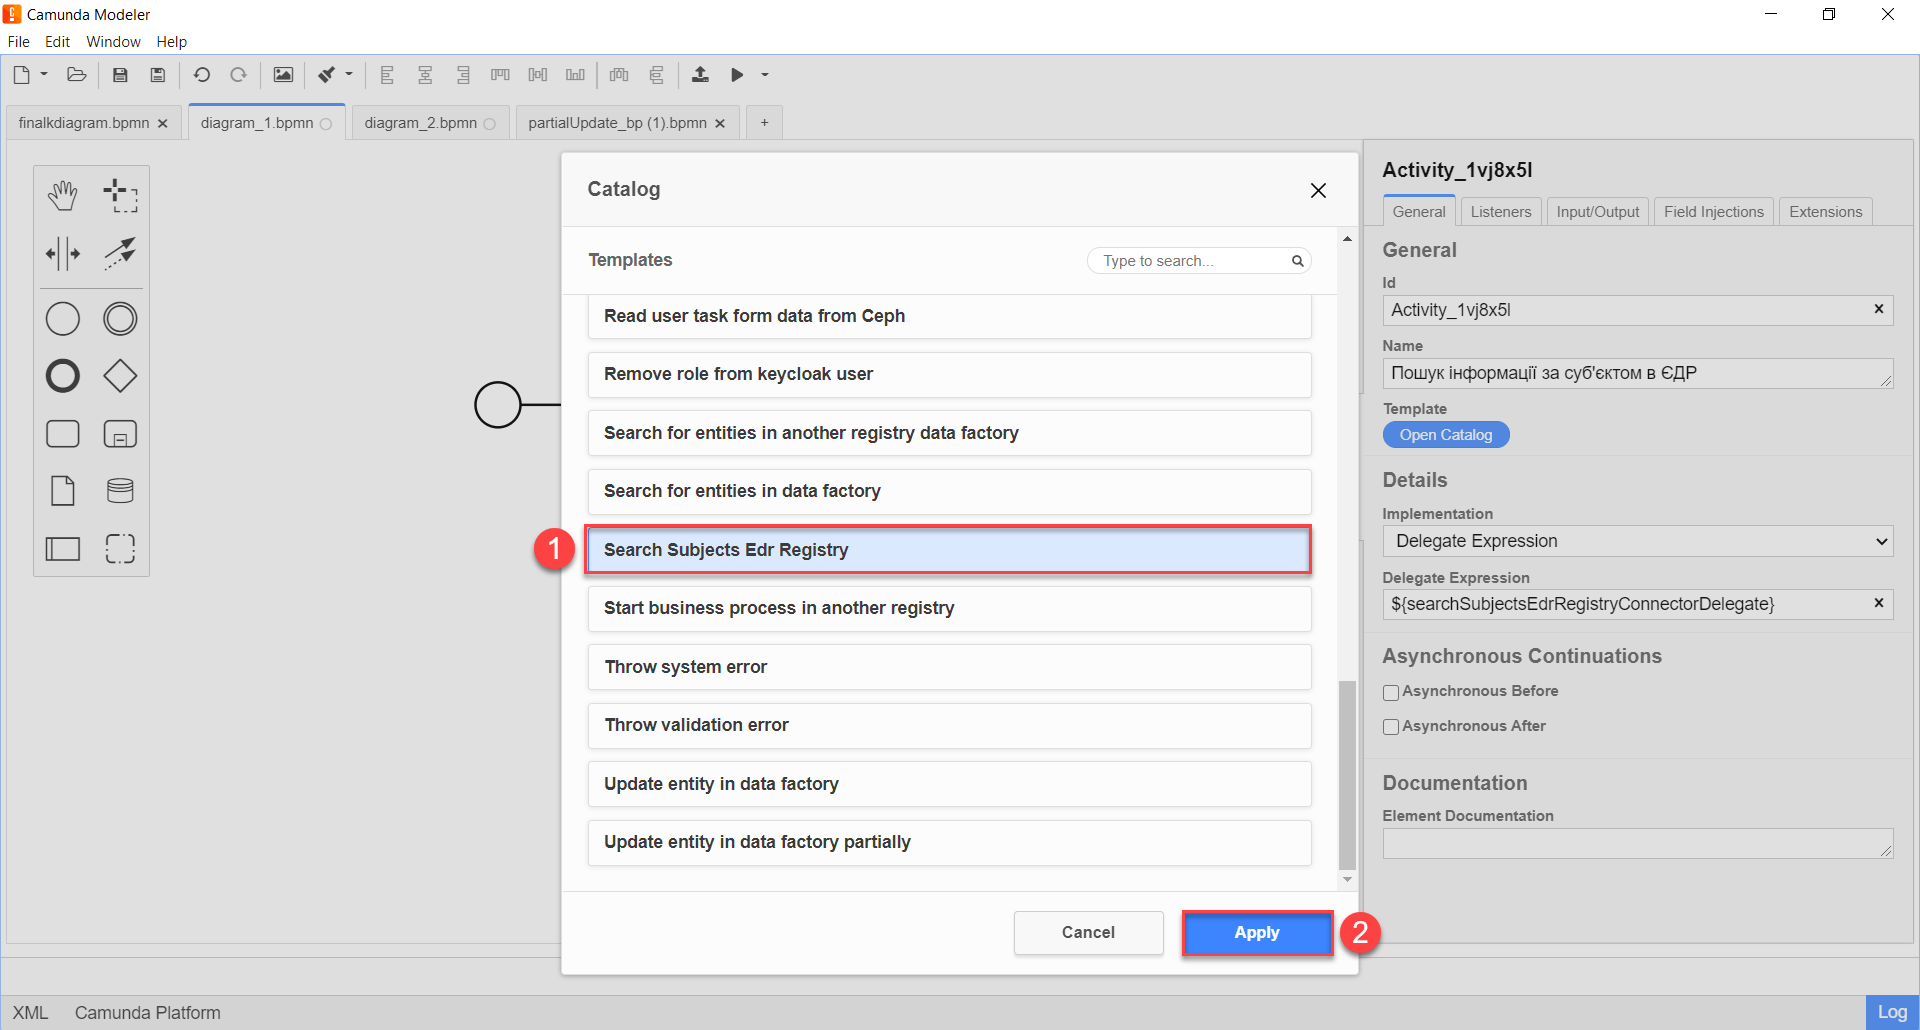Create a data object reference

click(x=62, y=491)
